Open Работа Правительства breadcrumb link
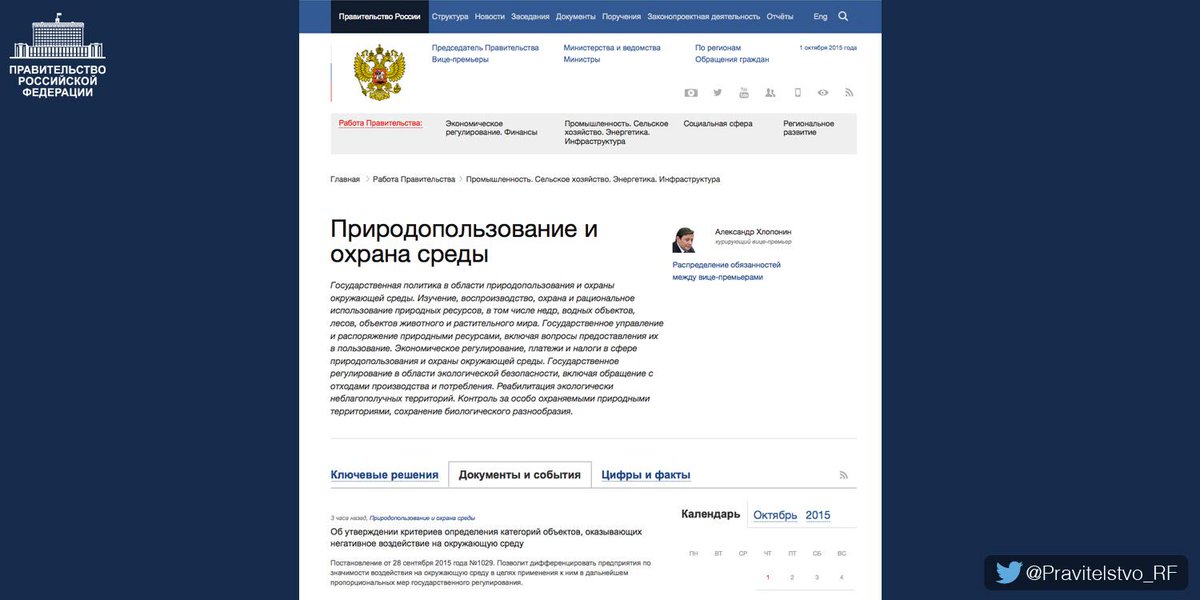 (414, 179)
